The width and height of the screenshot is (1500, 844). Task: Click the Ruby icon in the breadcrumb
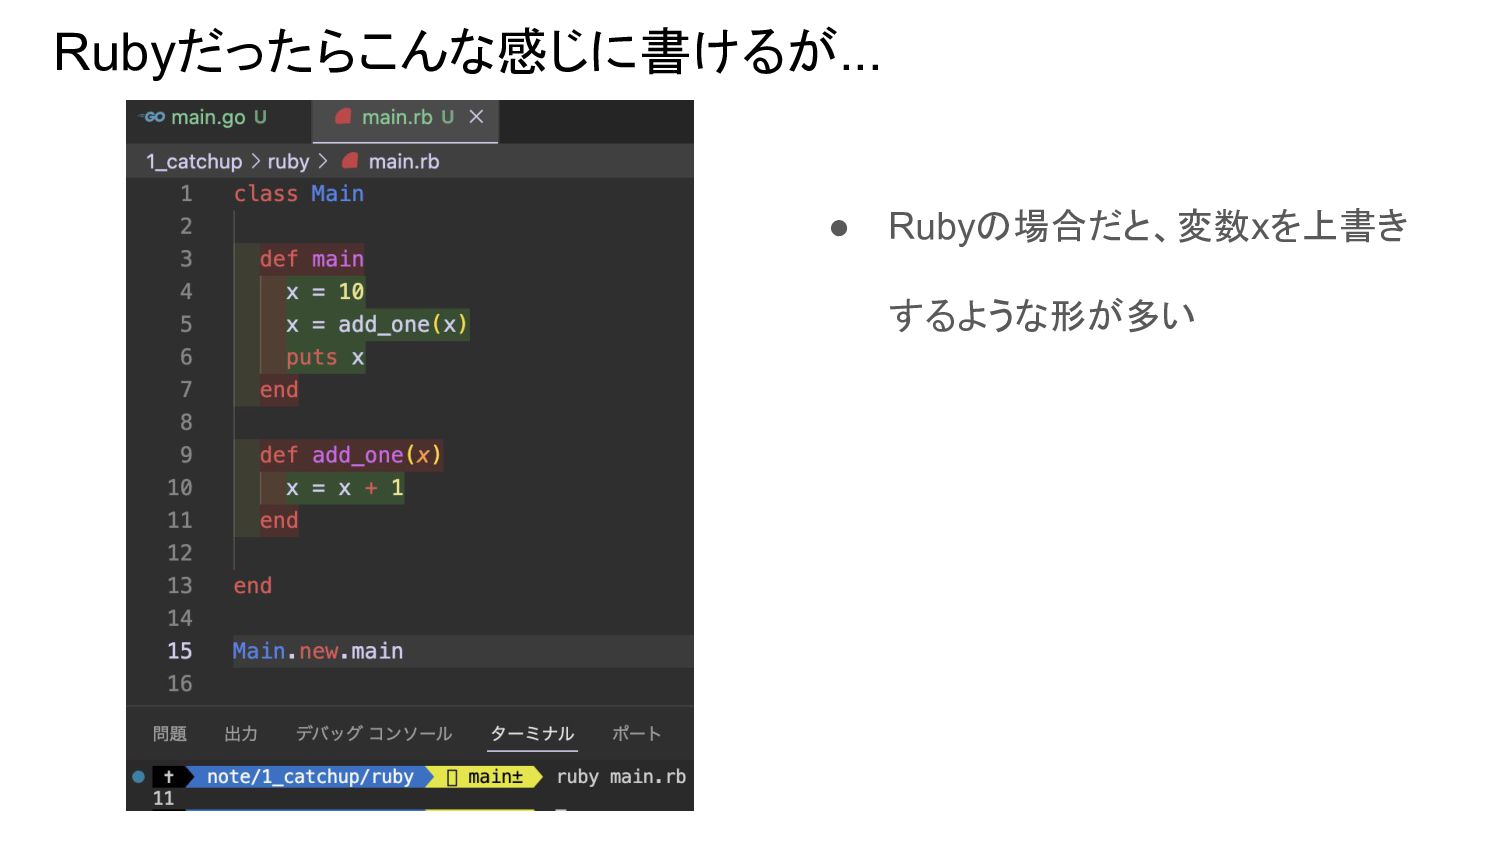pos(350,161)
